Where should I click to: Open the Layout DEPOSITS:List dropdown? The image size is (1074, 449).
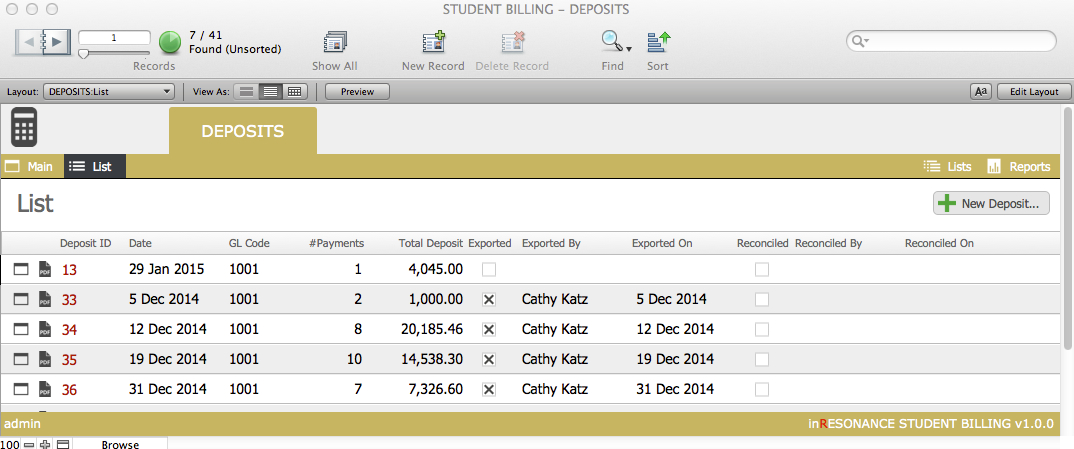click(109, 92)
